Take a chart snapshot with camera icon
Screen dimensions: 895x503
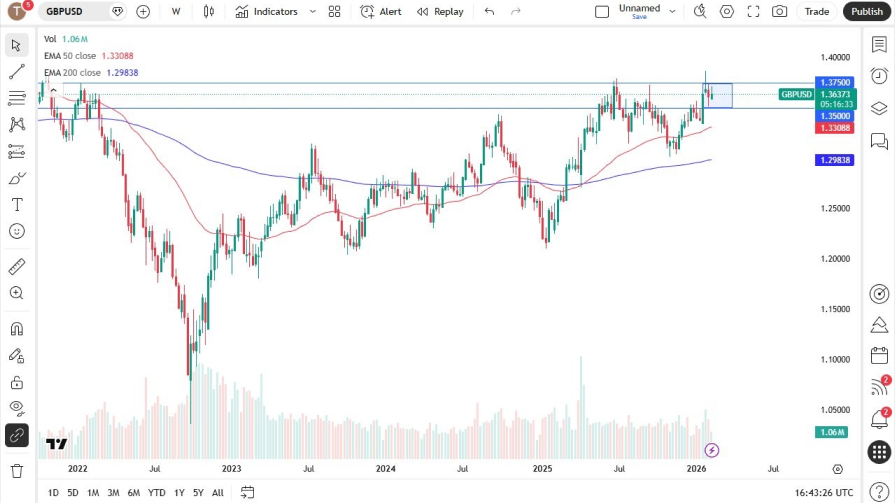pos(779,11)
